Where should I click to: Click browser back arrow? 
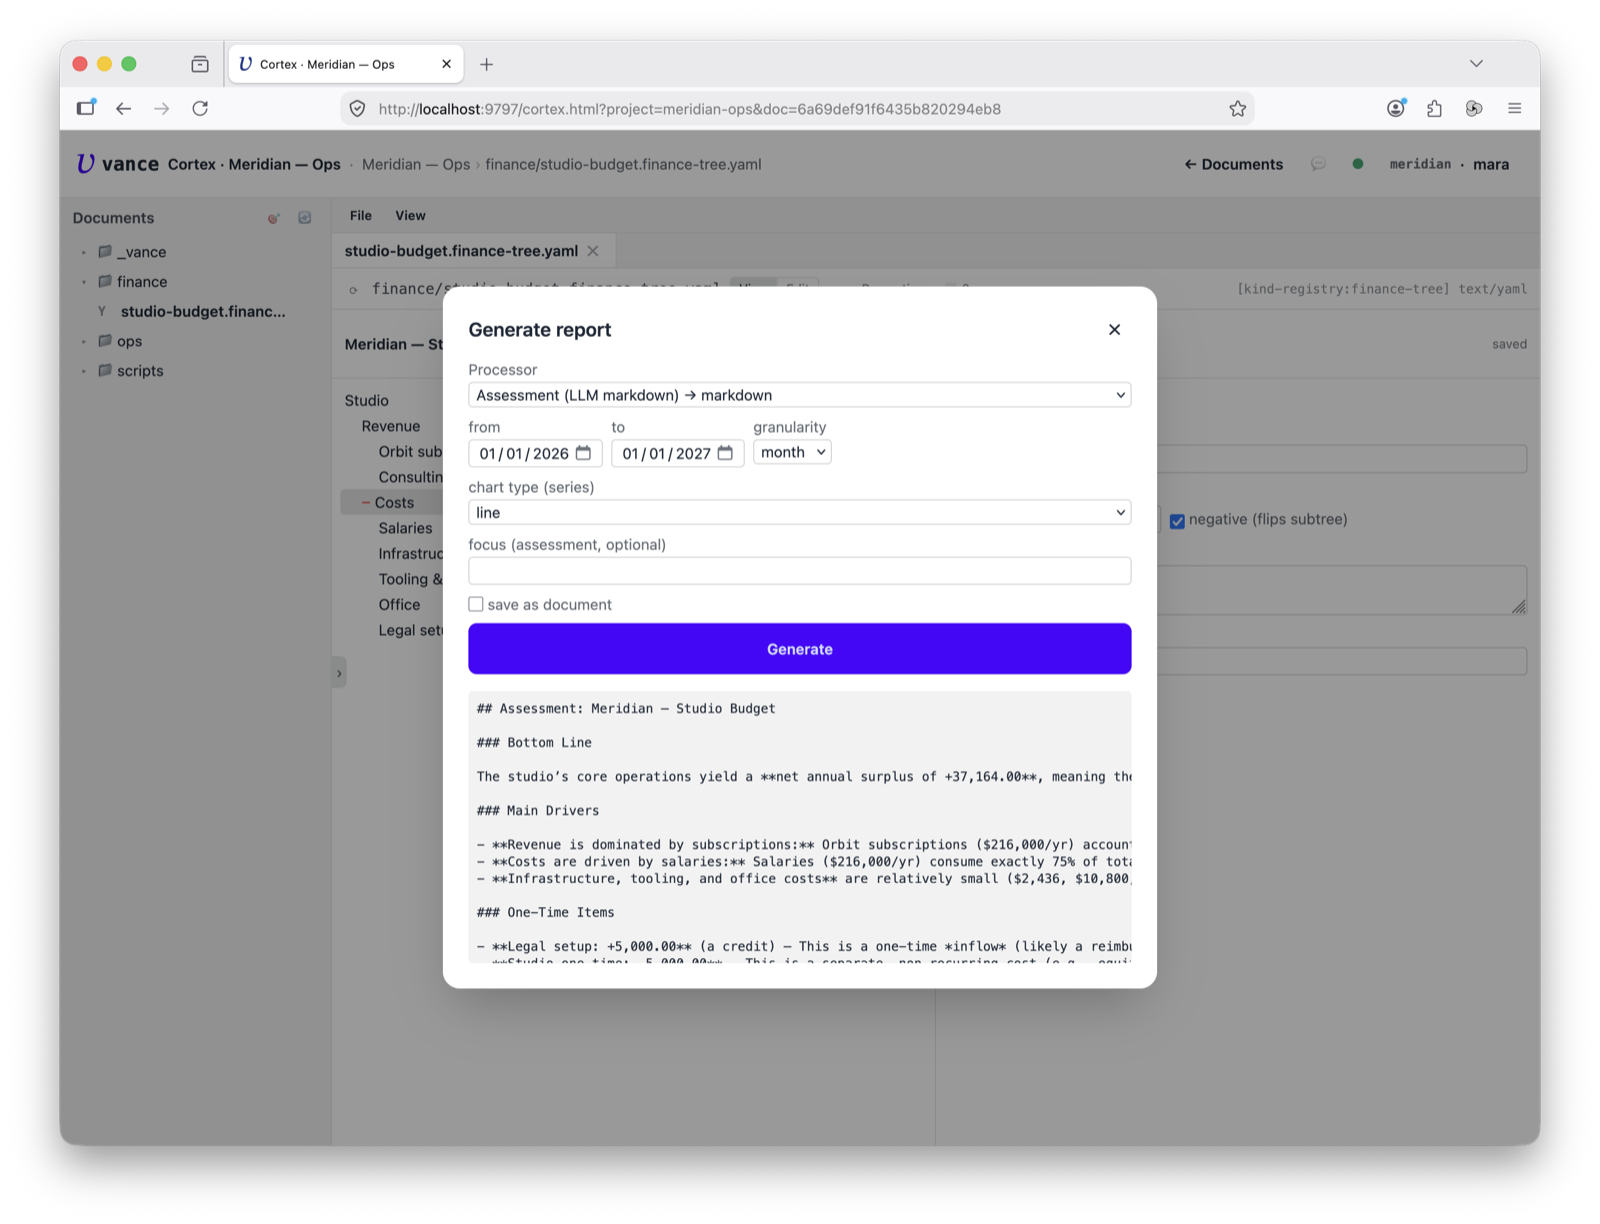pos(123,108)
